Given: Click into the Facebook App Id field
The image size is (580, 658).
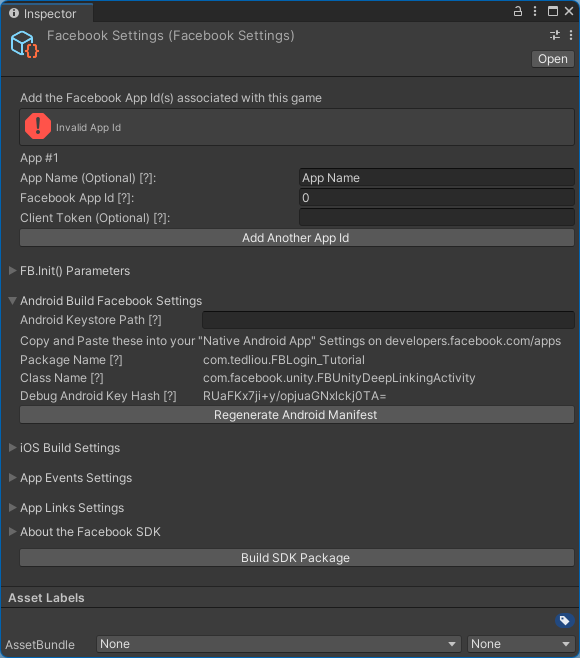Looking at the screenshot, I should point(436,198).
